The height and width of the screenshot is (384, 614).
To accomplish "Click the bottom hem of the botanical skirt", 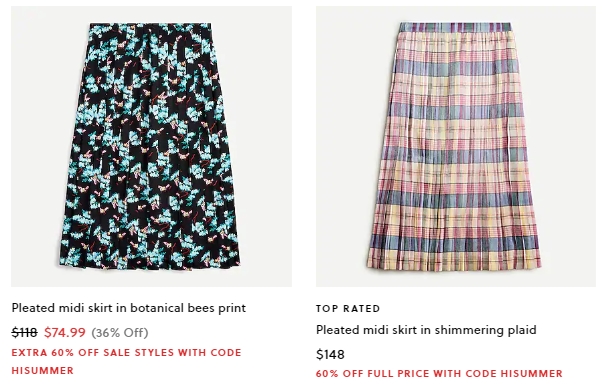I will tap(150, 264).
